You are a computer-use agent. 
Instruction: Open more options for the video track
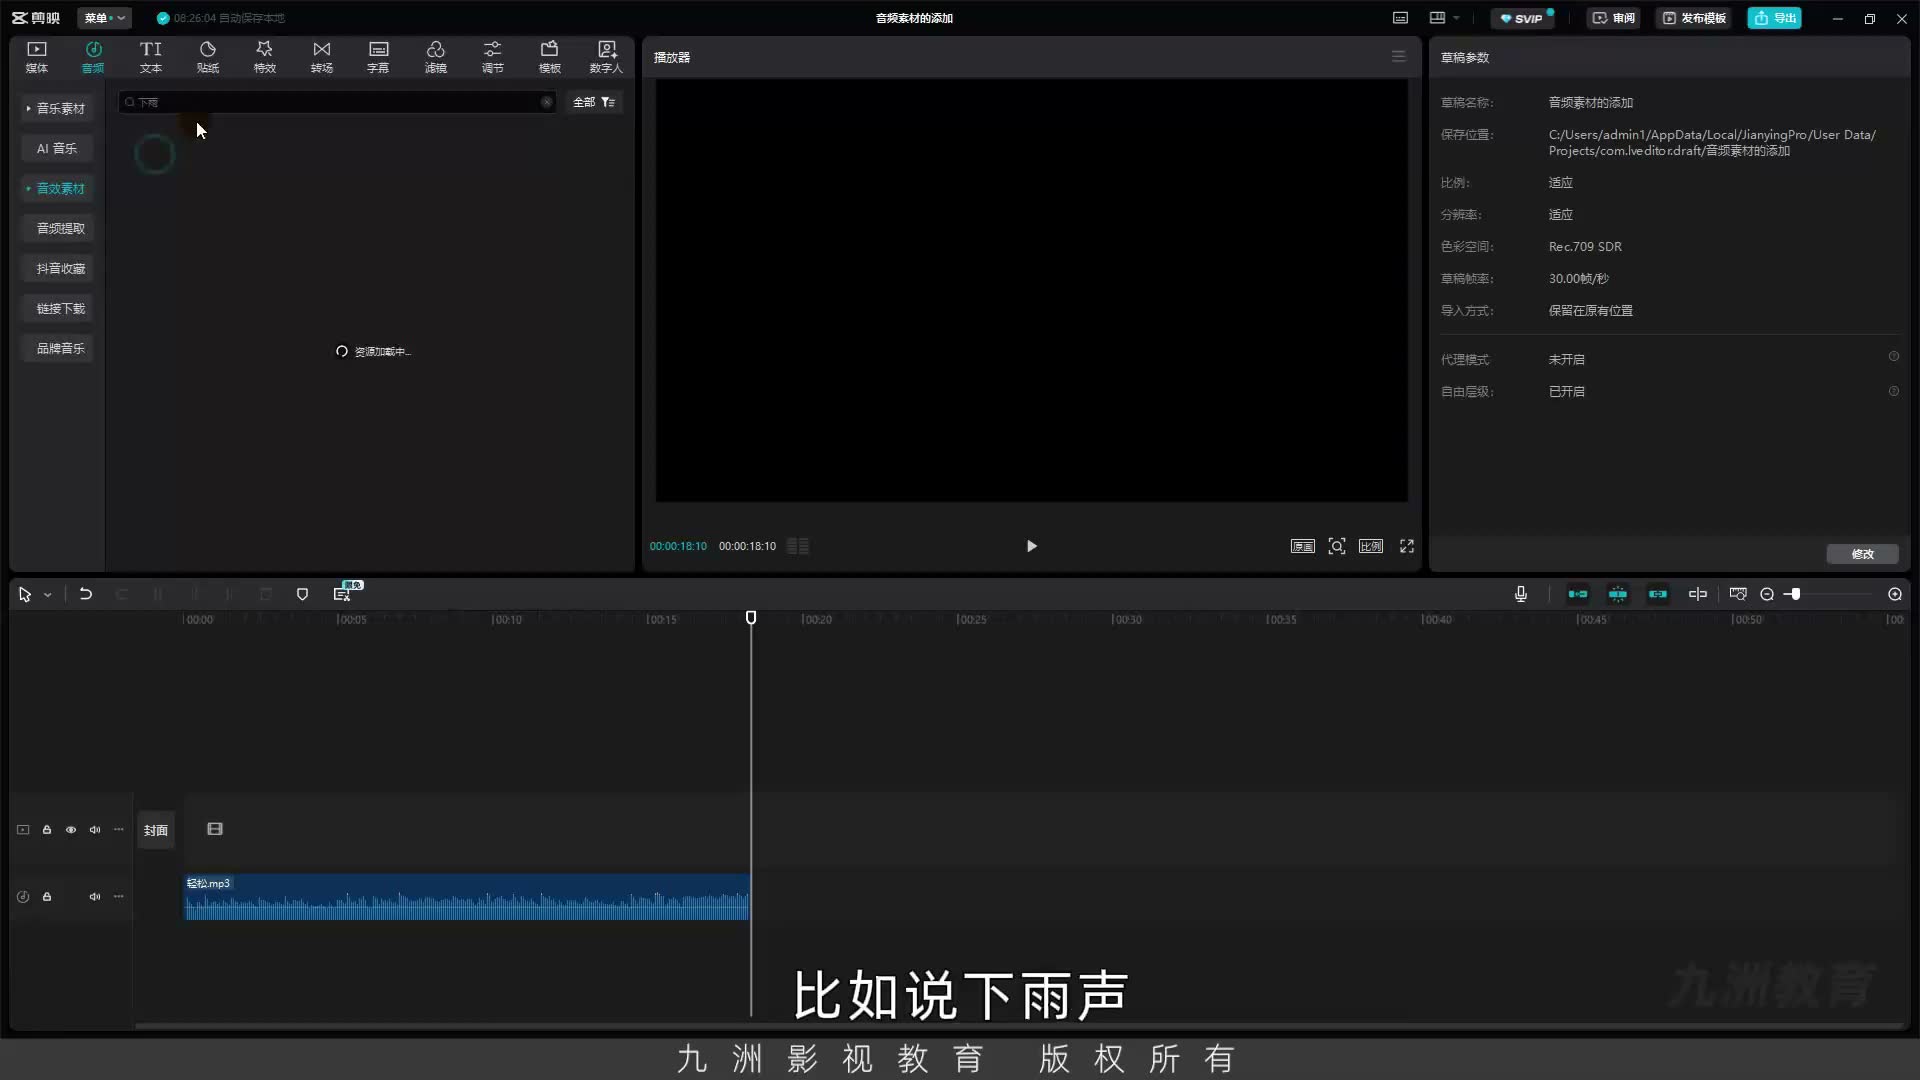[119, 830]
